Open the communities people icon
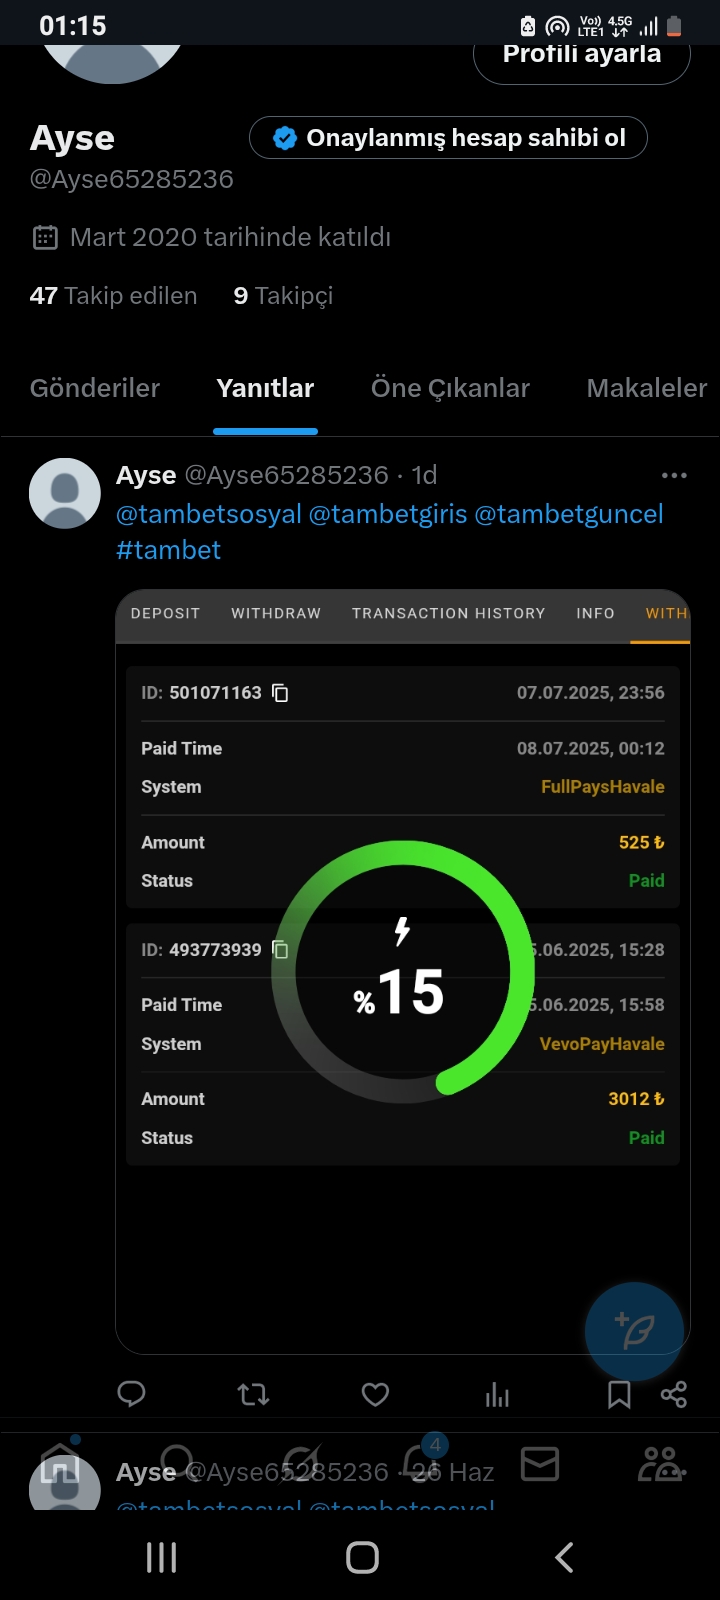The image size is (720, 1600). click(x=661, y=1465)
